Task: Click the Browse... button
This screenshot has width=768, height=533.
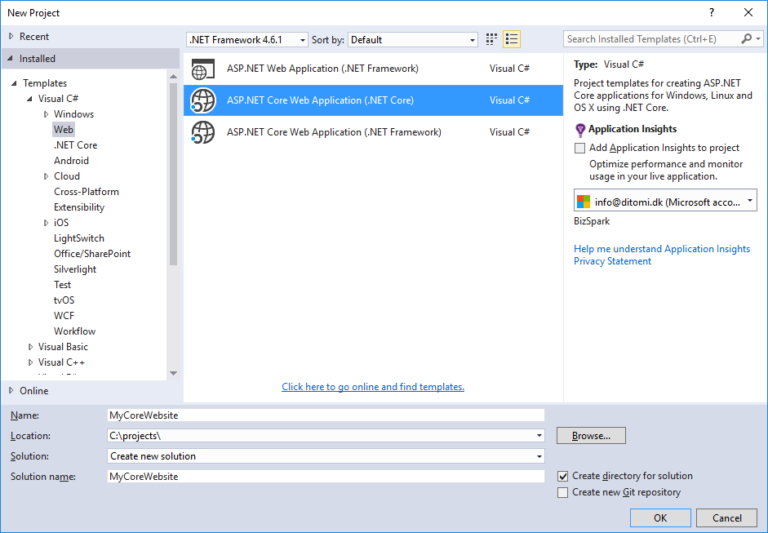Action: click(x=591, y=436)
